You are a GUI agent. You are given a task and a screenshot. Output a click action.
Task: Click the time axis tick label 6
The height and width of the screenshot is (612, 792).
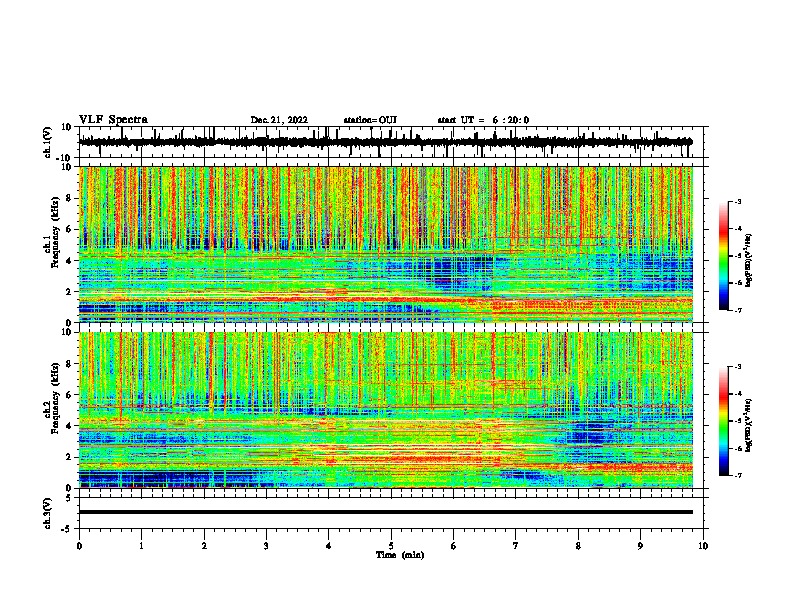[454, 546]
